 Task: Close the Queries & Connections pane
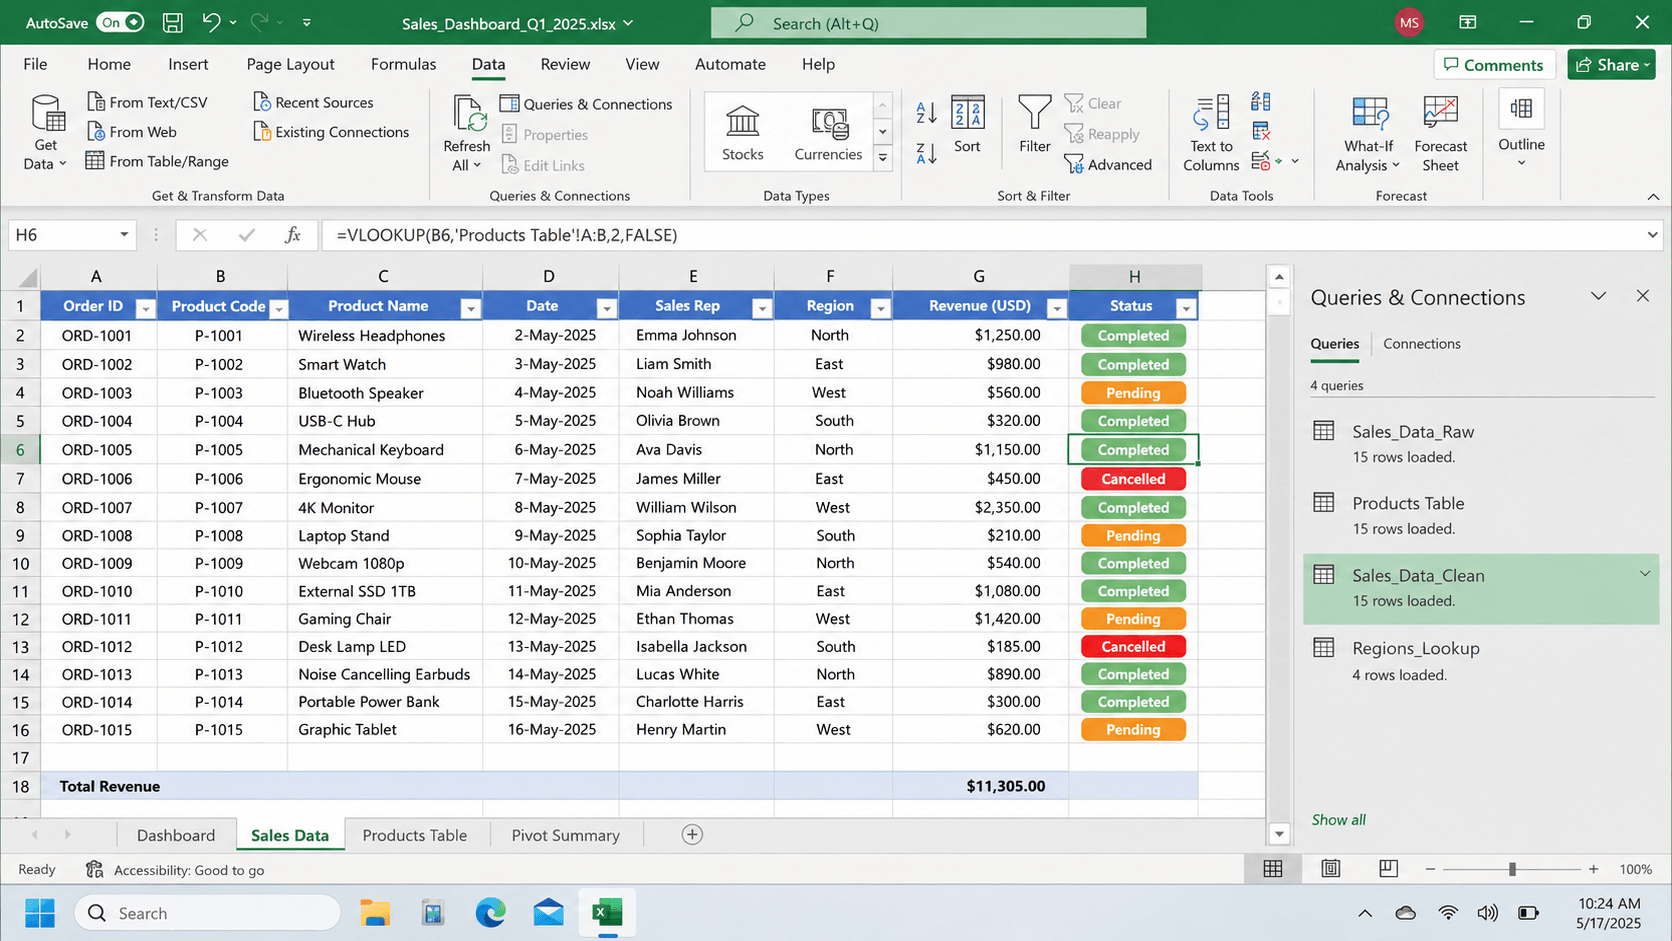[1642, 296]
